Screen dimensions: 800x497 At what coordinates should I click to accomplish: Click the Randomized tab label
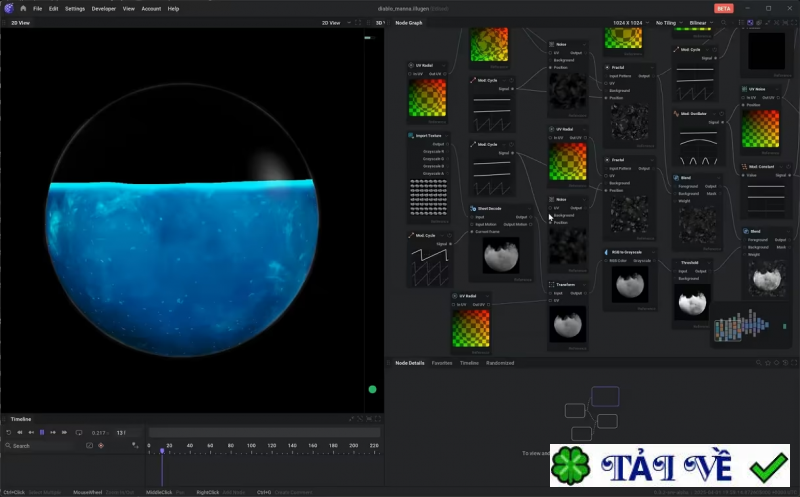point(500,363)
